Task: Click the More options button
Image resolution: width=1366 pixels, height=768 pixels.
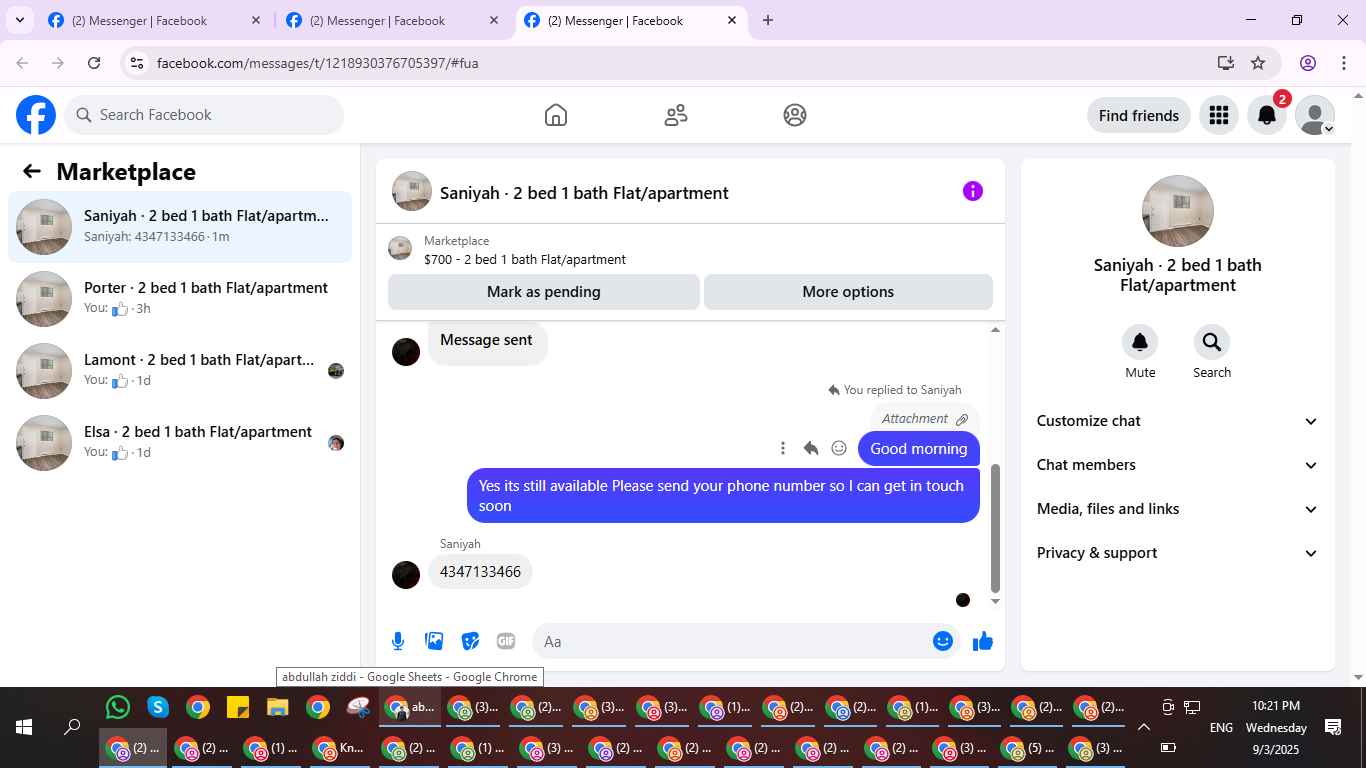Action: (848, 292)
